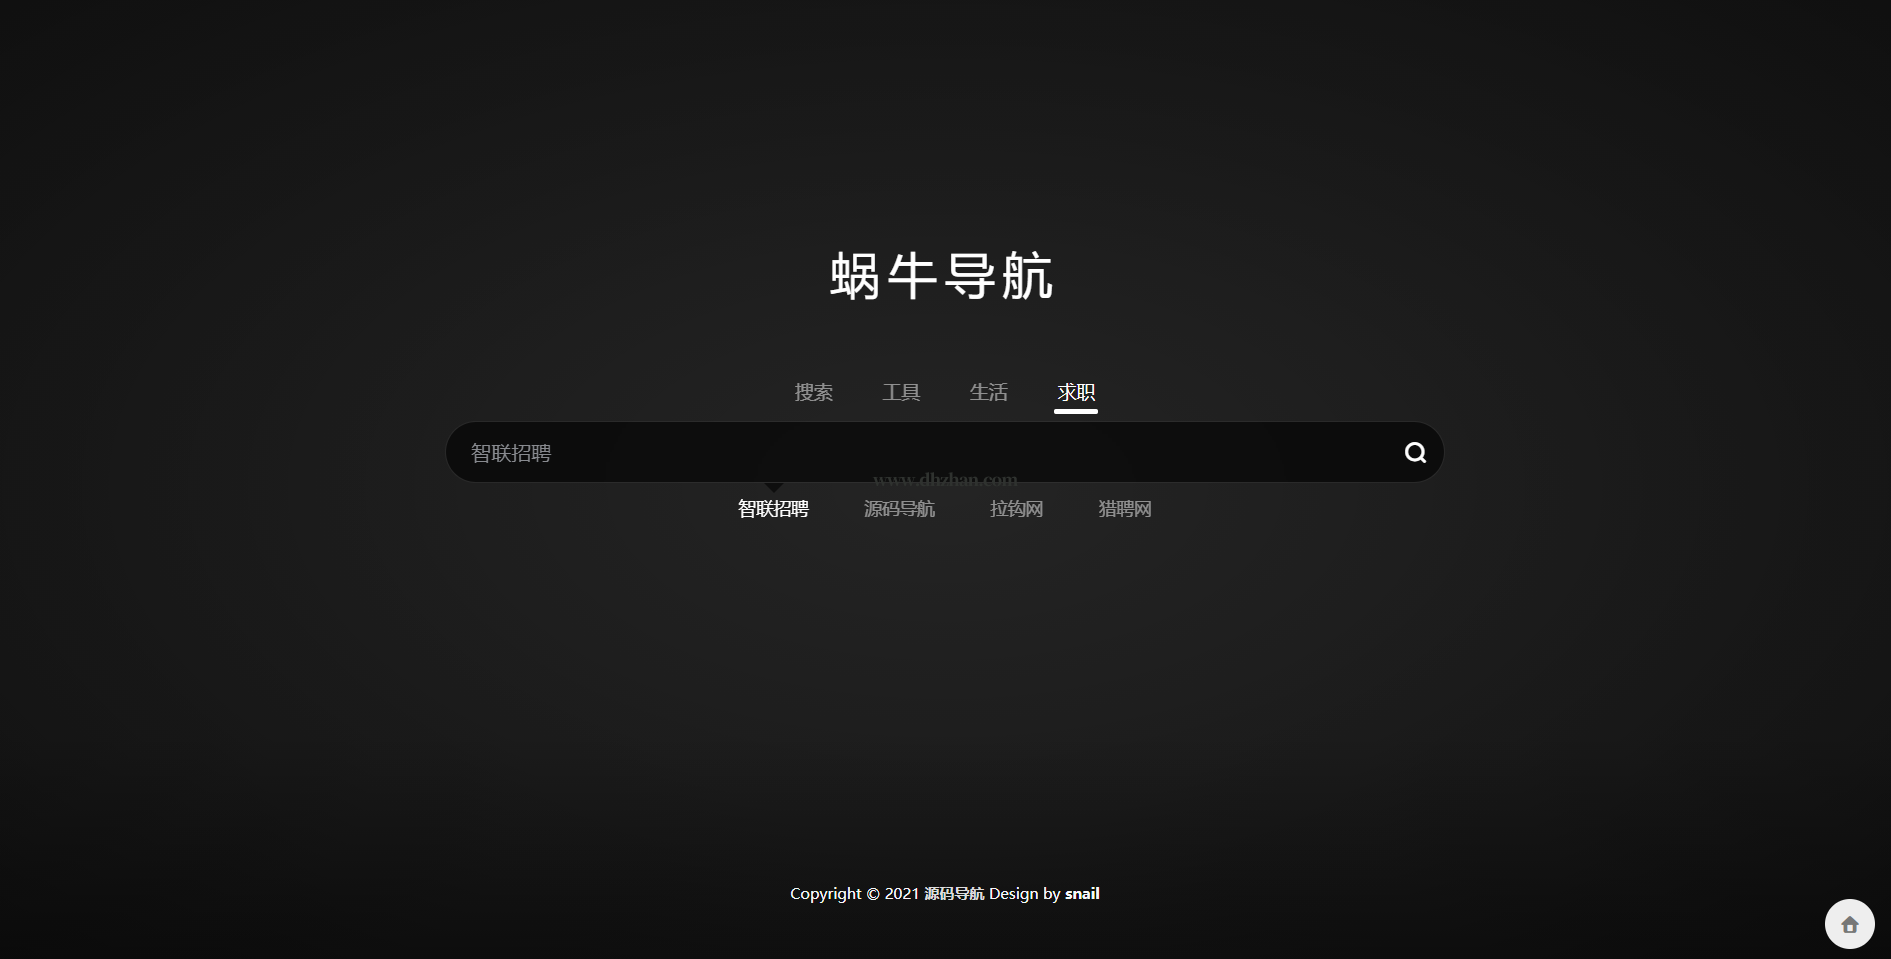This screenshot has height=959, width=1891.
Task: Click the active 求职 tab
Action: 1076,393
